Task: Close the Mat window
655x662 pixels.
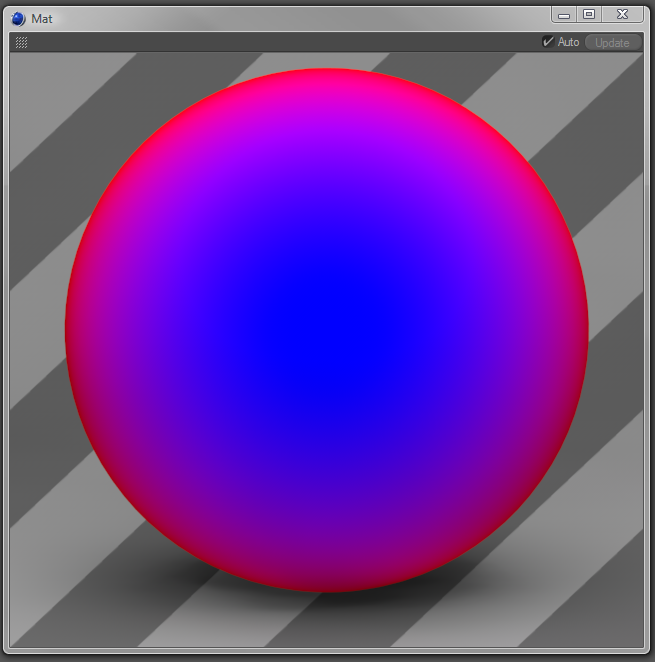Action: pyautogui.click(x=623, y=14)
